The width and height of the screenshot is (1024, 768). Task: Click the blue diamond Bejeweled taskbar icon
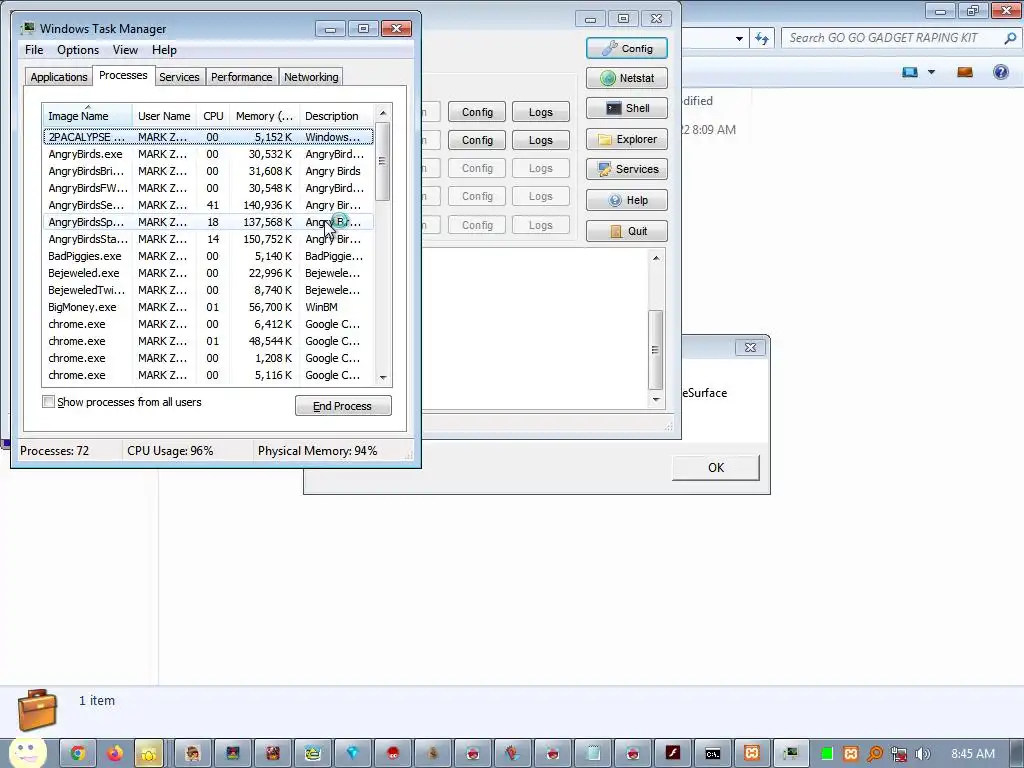pos(353,754)
